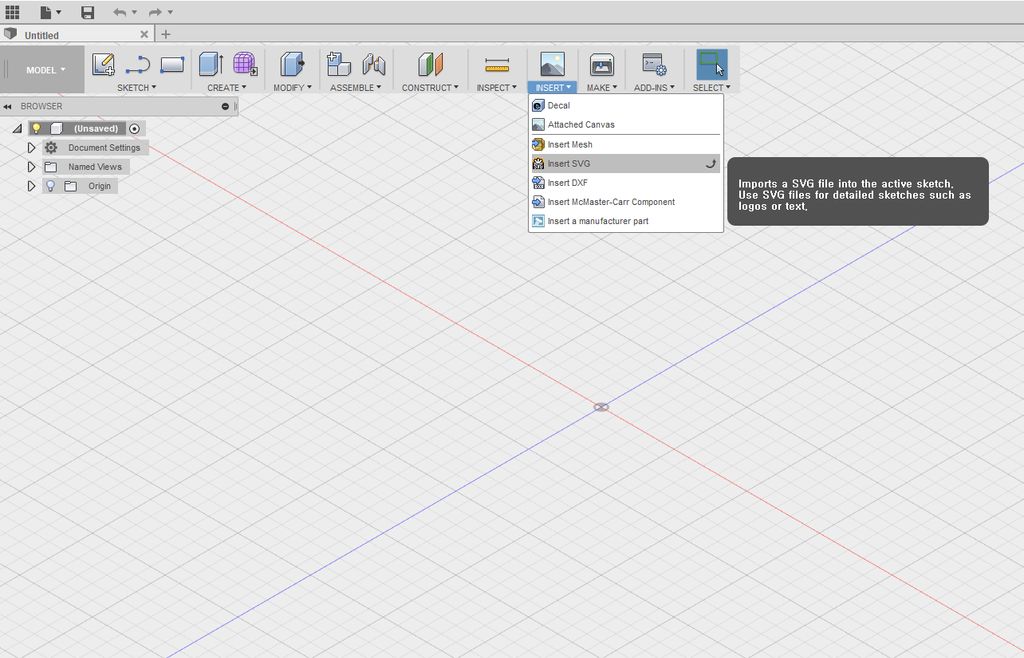Choose Attached Canvas from Insert menu

tap(626, 125)
